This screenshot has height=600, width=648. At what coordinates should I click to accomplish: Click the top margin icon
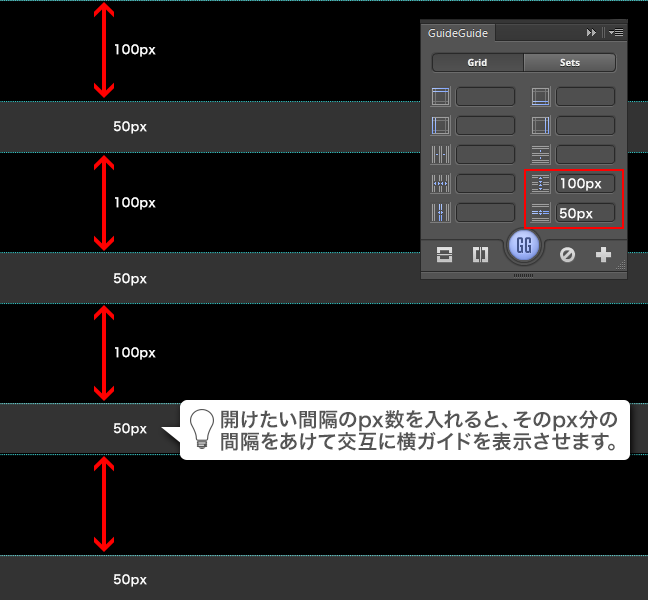(441, 97)
